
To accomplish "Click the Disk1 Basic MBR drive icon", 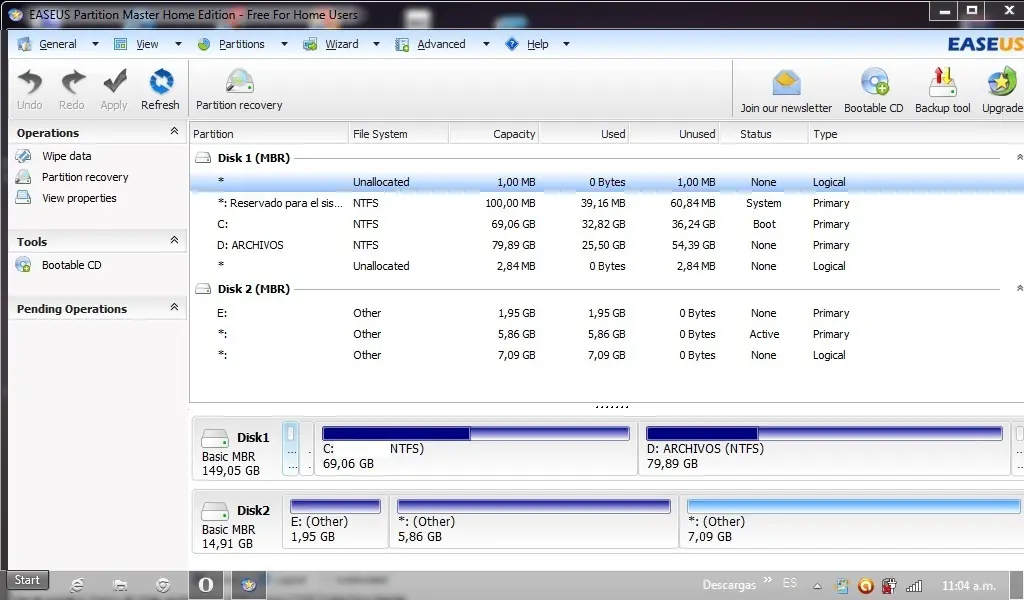I will [215, 437].
